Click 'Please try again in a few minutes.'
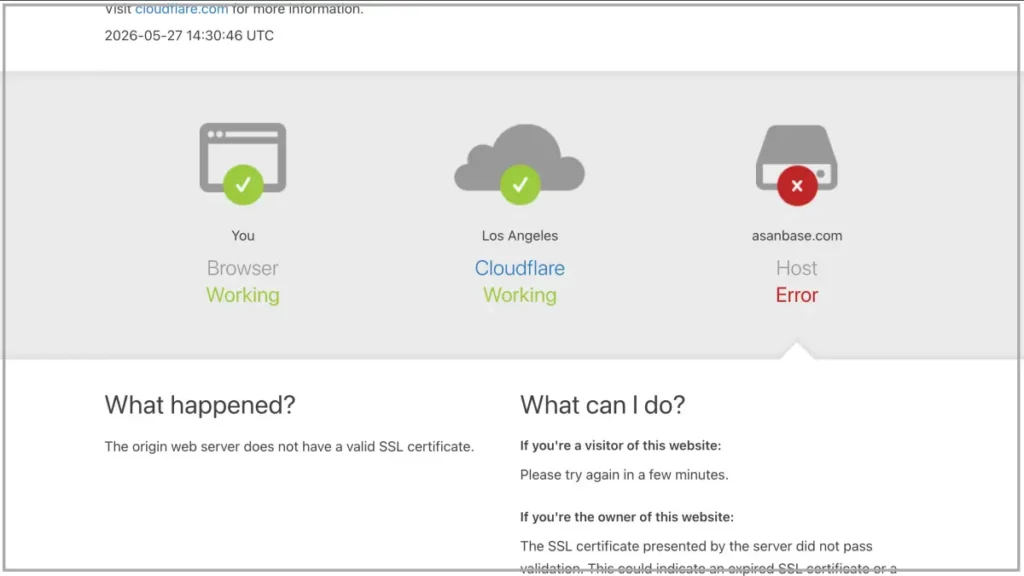 click(x=624, y=475)
